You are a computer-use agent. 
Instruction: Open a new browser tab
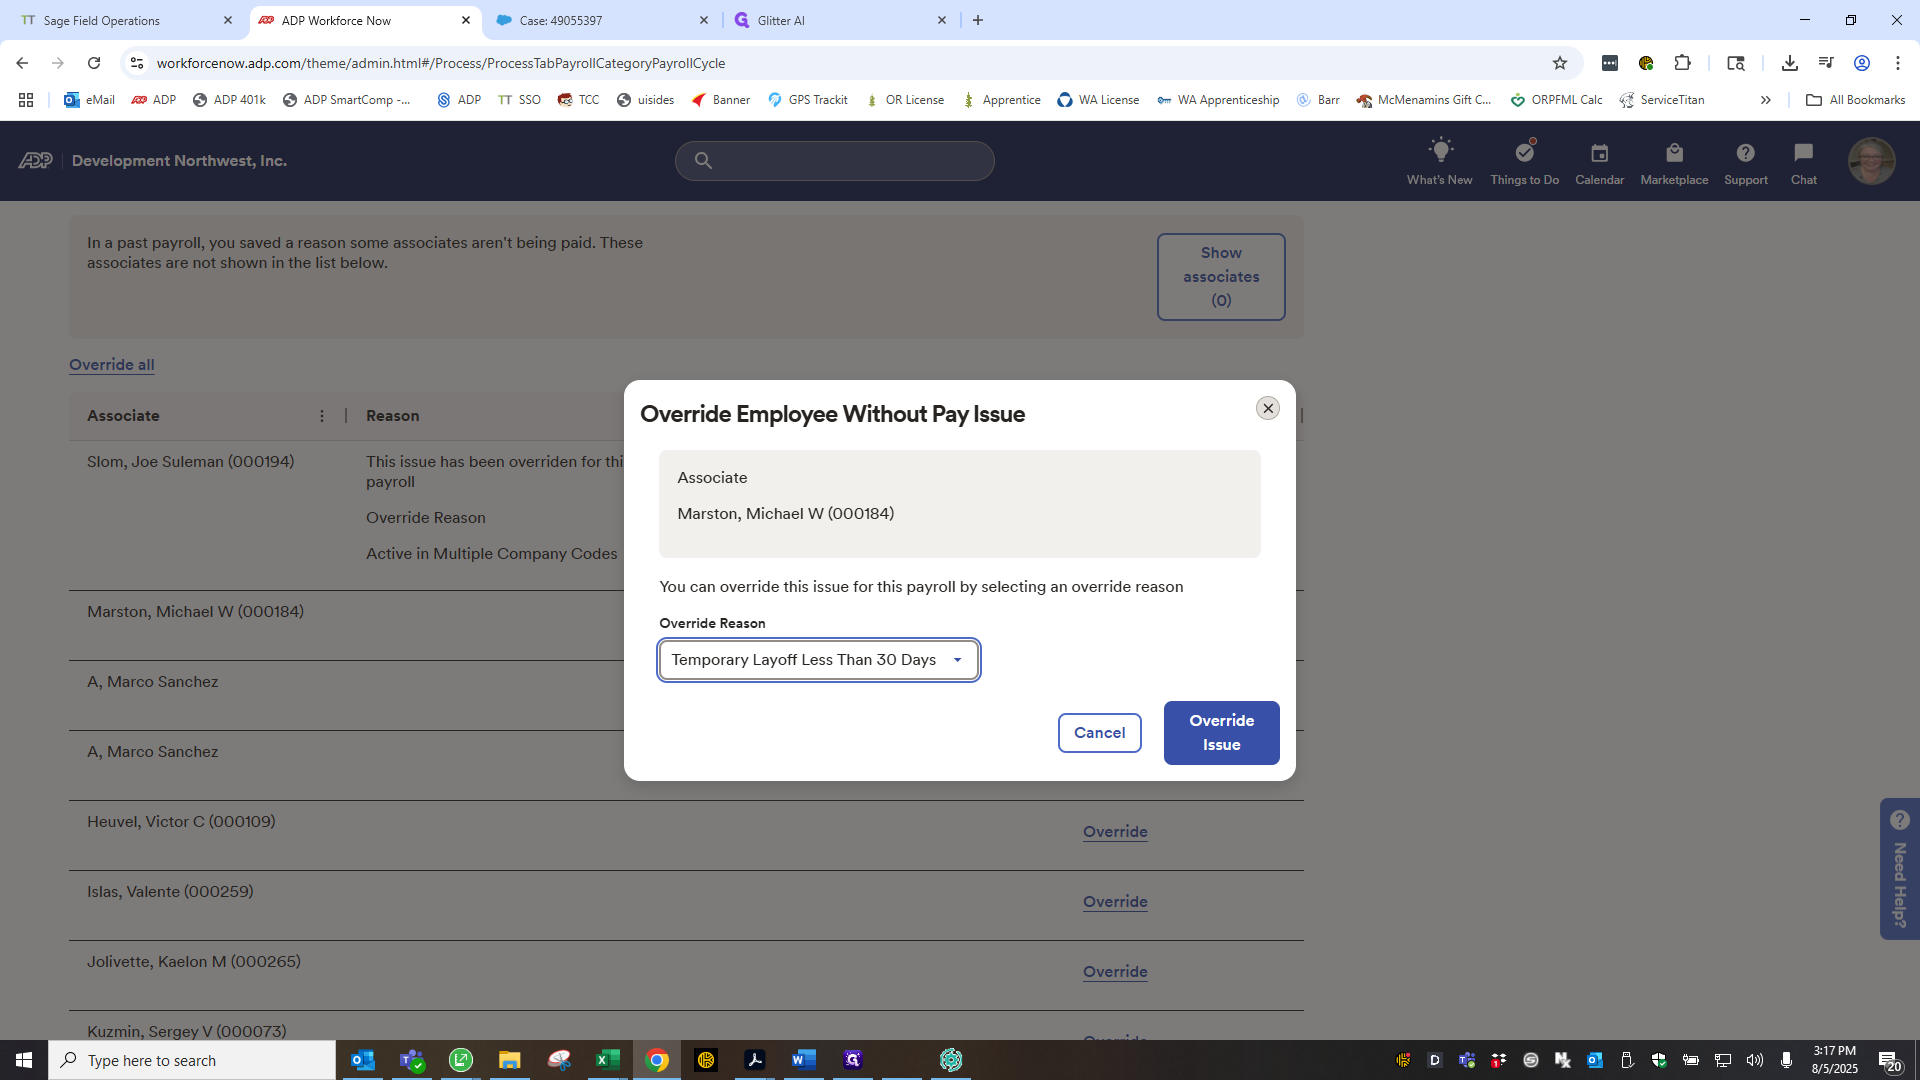tap(978, 20)
